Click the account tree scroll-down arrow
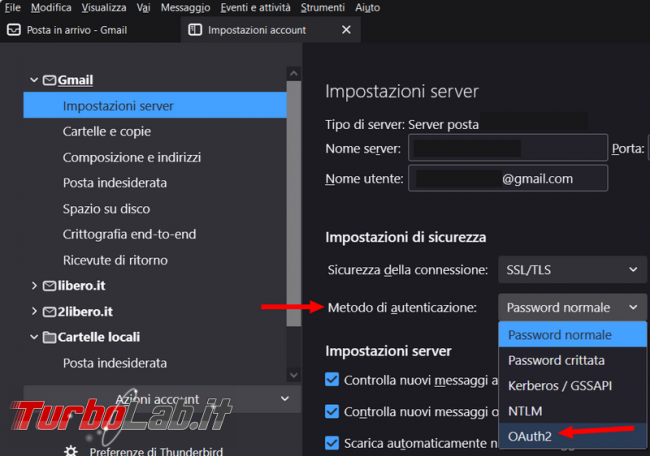This screenshot has height=456, width=650. point(293,375)
